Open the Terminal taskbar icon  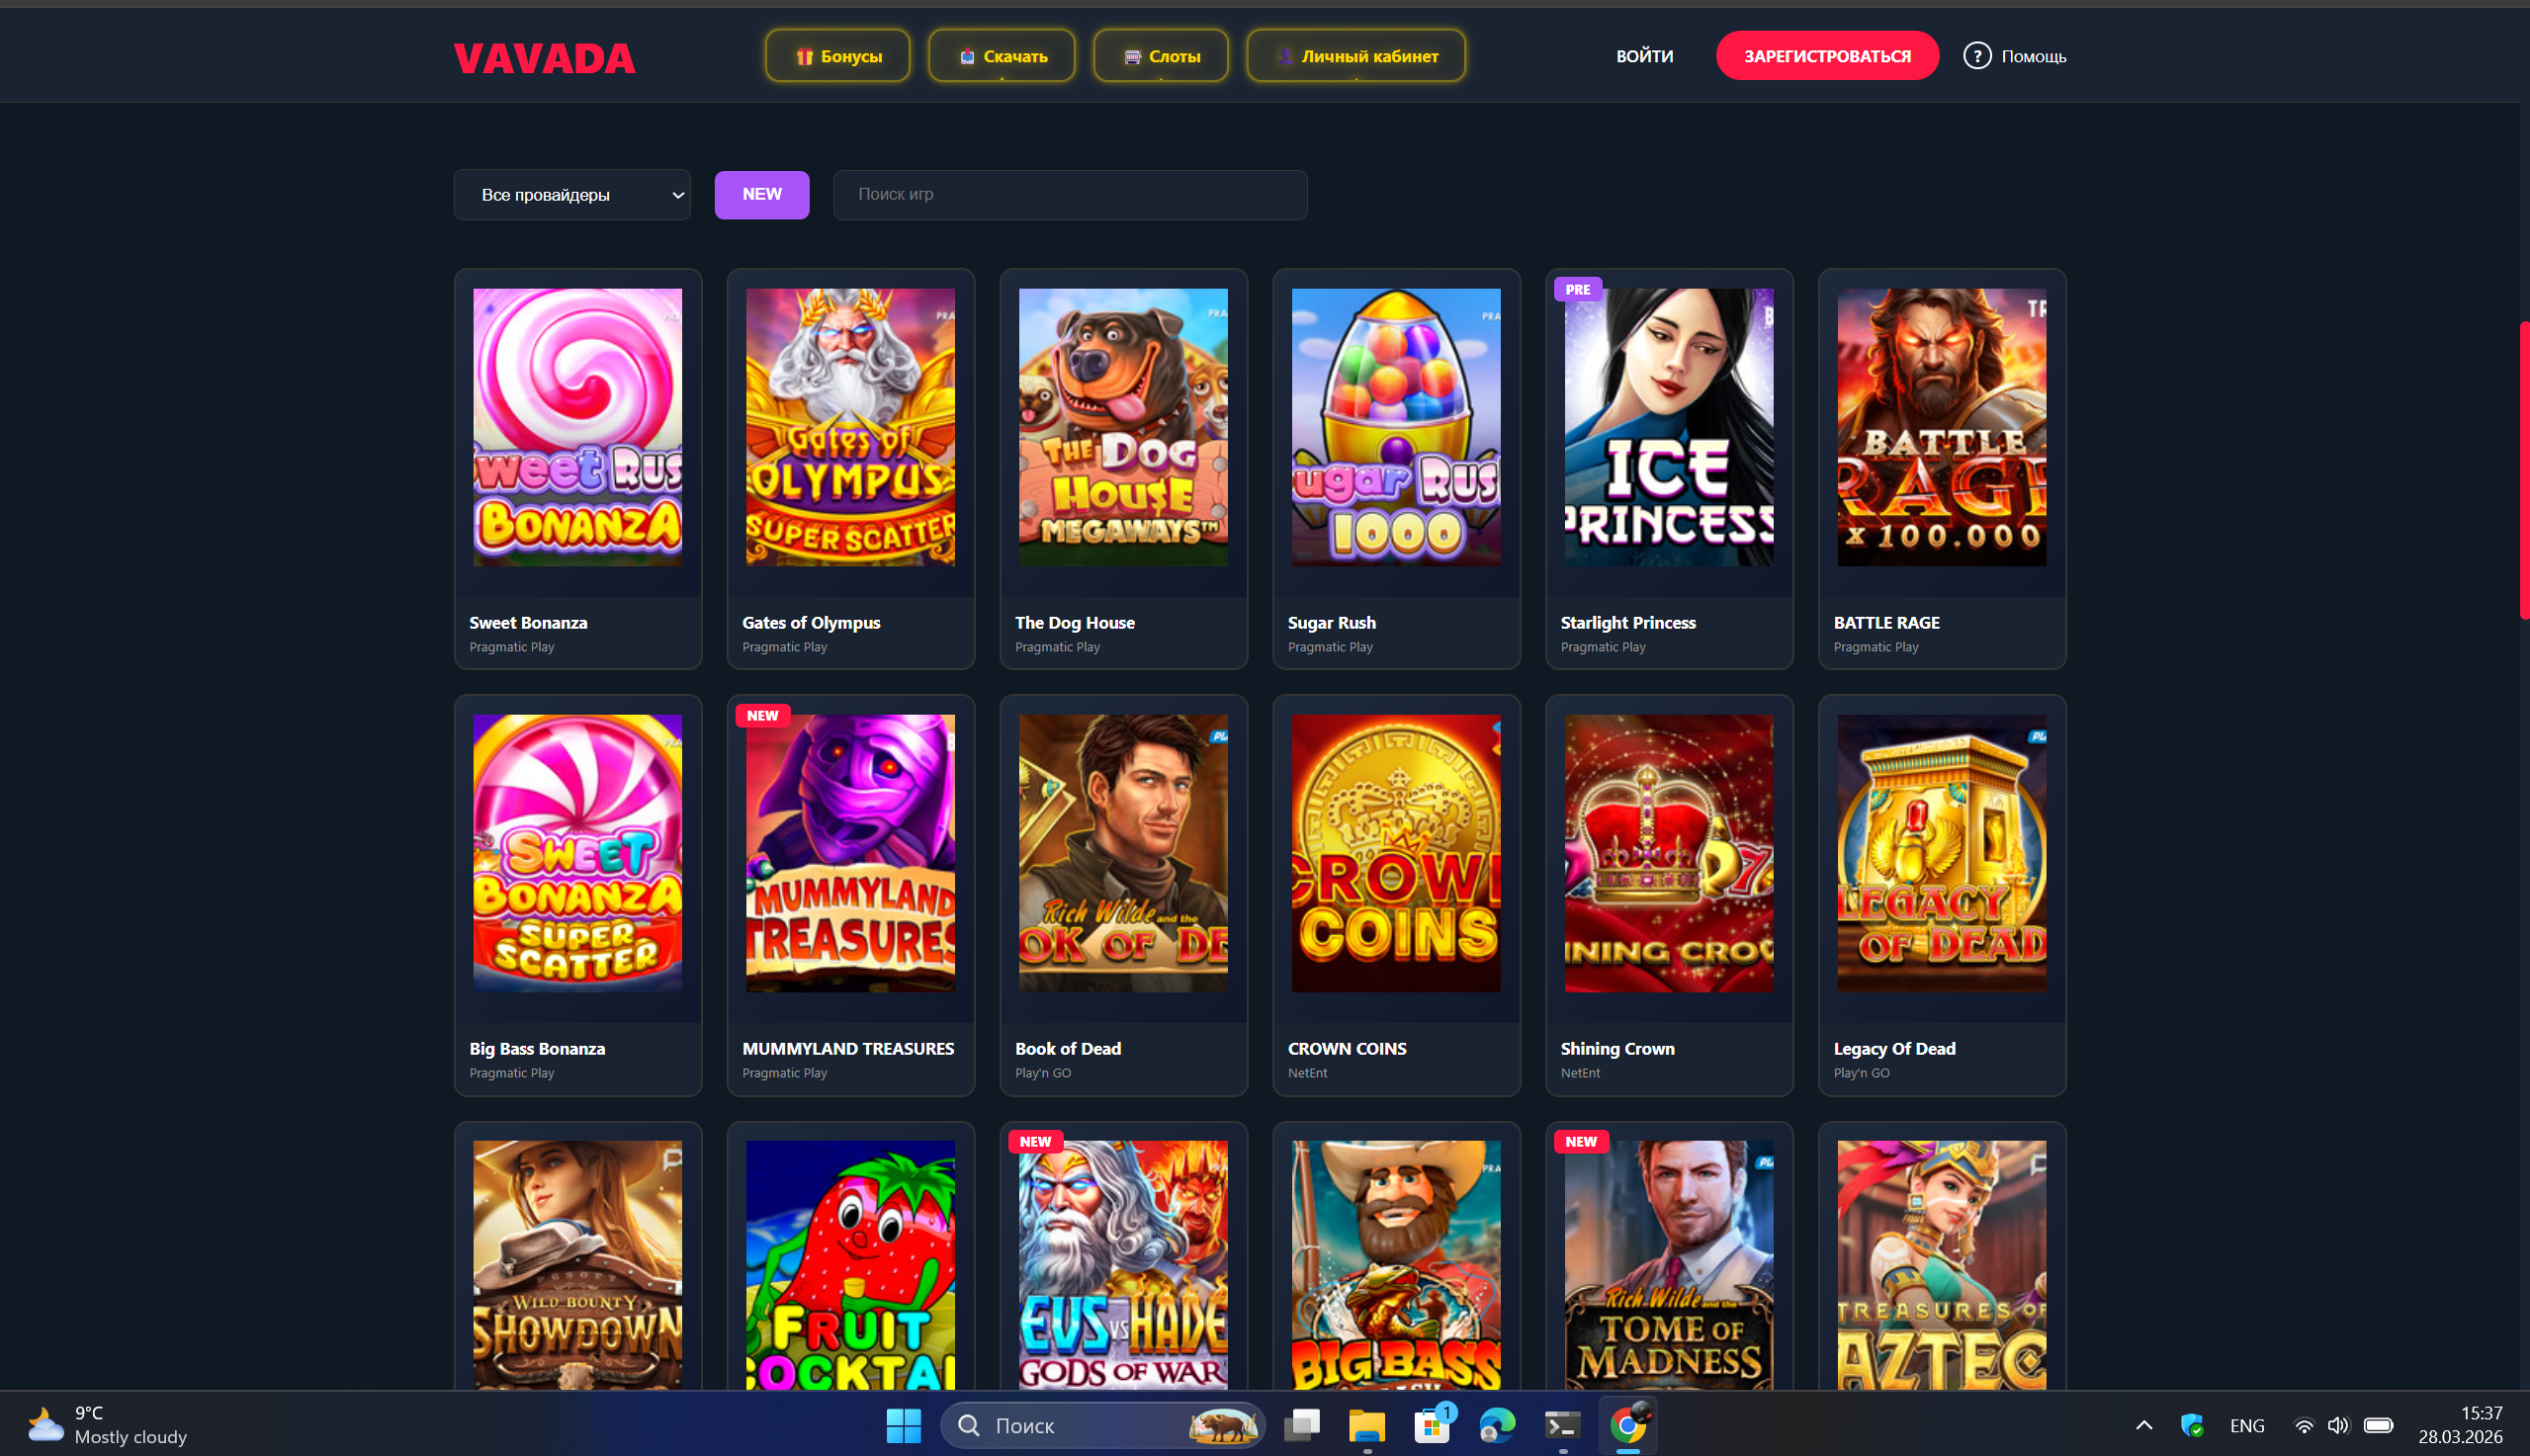click(x=1562, y=1425)
